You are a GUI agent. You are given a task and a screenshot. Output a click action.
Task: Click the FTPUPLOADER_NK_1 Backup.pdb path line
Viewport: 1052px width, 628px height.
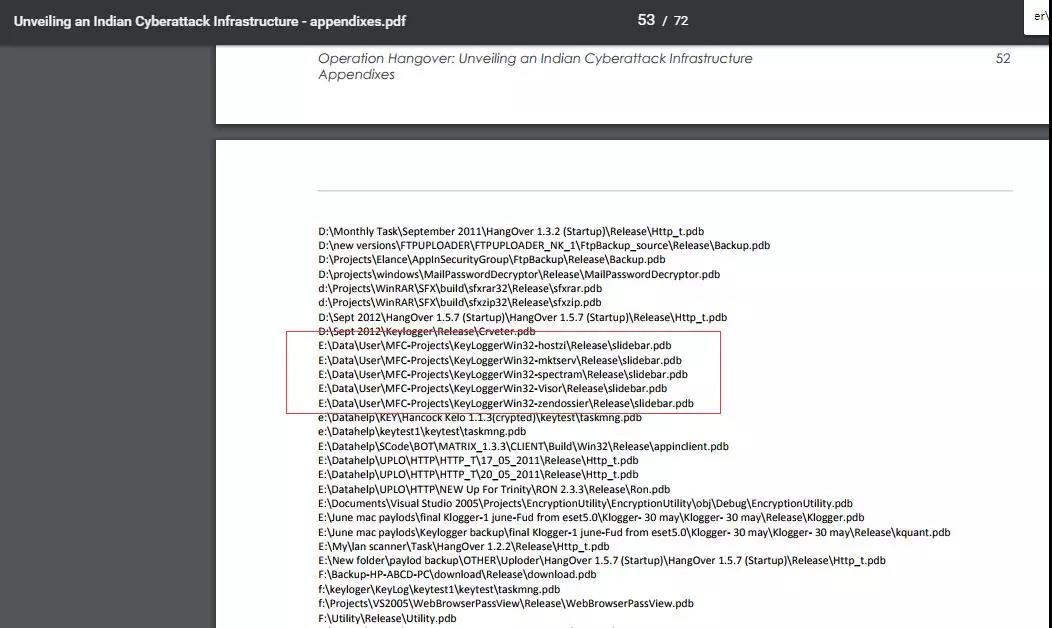click(543, 246)
